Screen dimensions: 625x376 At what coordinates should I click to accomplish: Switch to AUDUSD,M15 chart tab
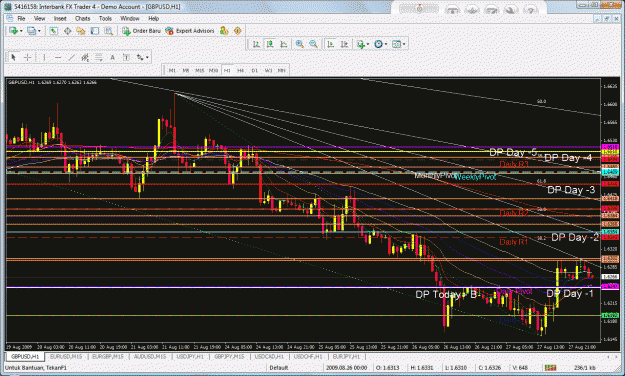tap(149, 356)
